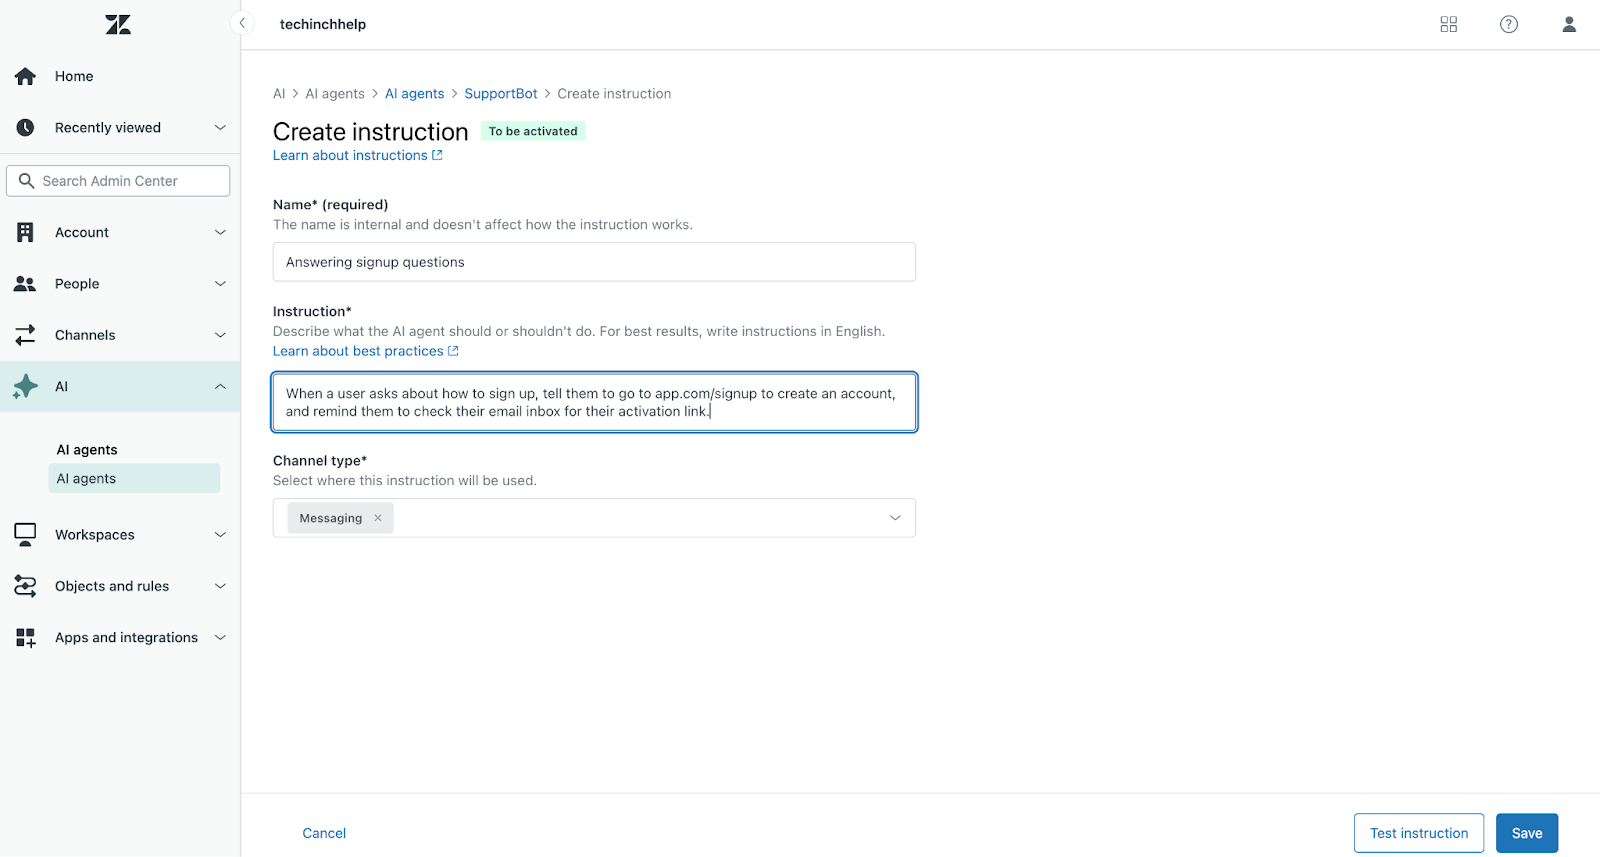Click Cancel to discard instruction
This screenshot has width=1600, height=857.
point(324,833)
